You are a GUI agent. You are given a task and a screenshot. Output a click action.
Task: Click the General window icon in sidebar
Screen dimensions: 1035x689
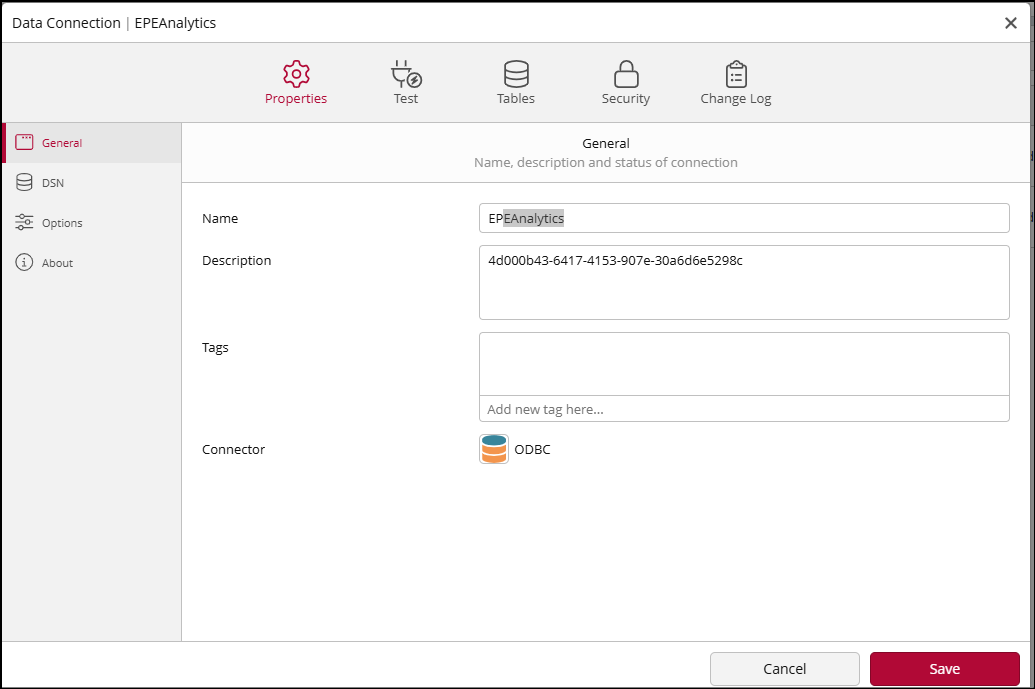[24, 142]
